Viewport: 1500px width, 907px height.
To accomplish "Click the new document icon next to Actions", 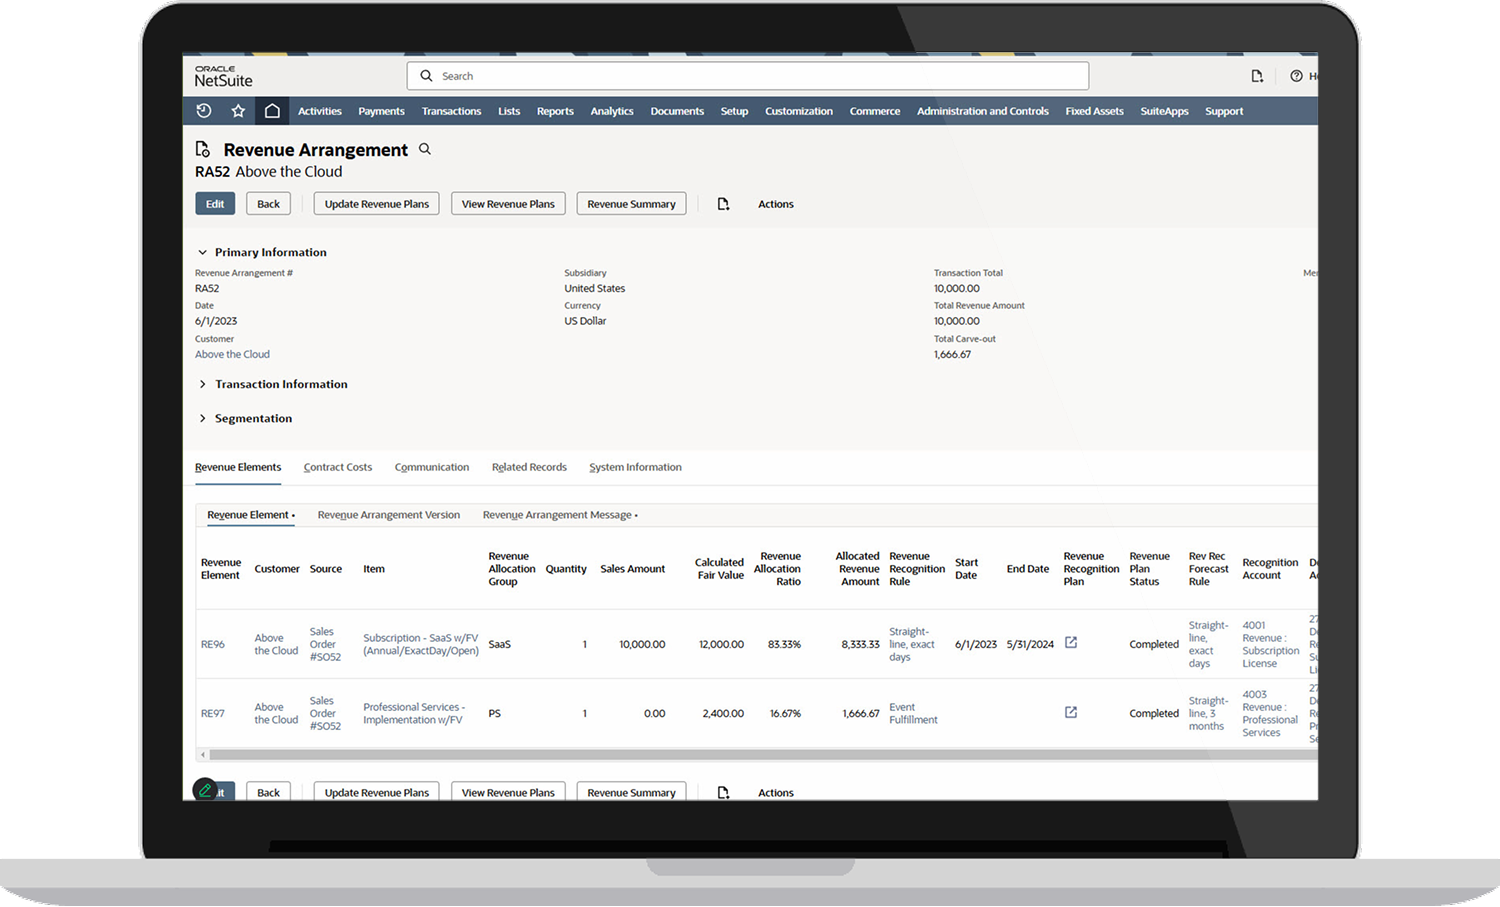I will (723, 203).
